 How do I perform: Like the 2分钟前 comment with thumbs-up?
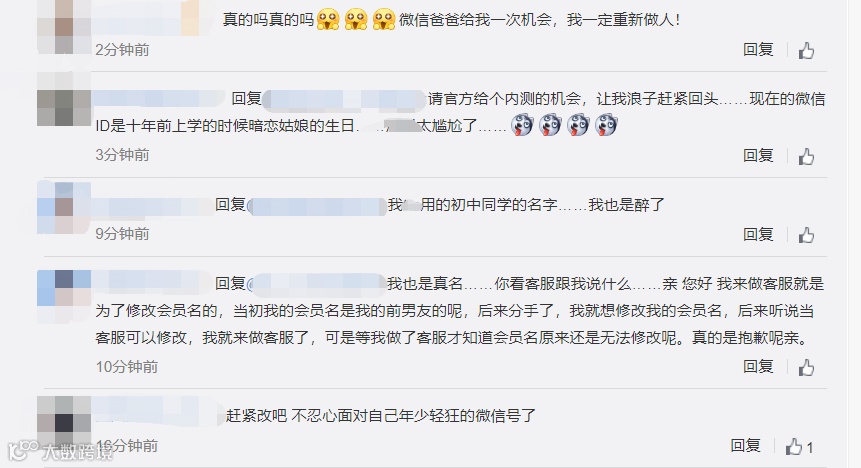806,51
